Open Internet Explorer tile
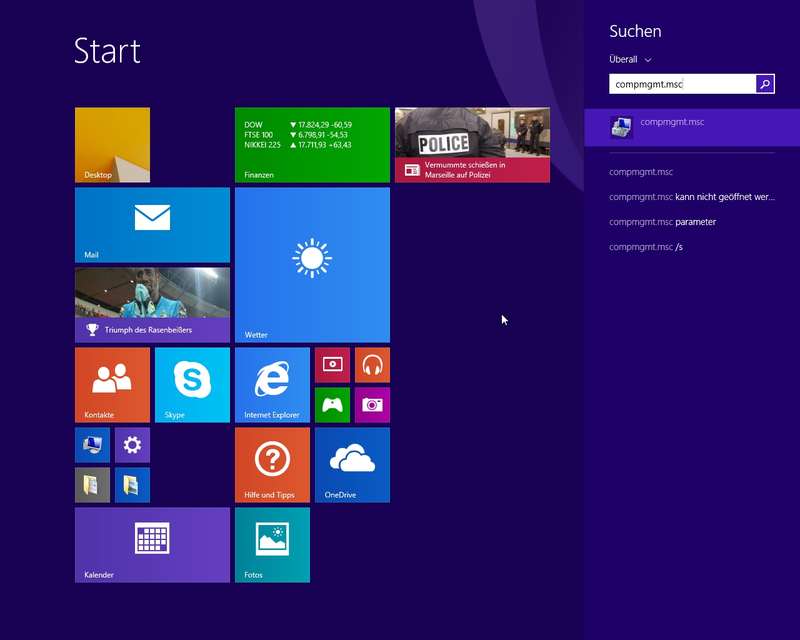Viewport: 800px width, 640px height. point(272,384)
